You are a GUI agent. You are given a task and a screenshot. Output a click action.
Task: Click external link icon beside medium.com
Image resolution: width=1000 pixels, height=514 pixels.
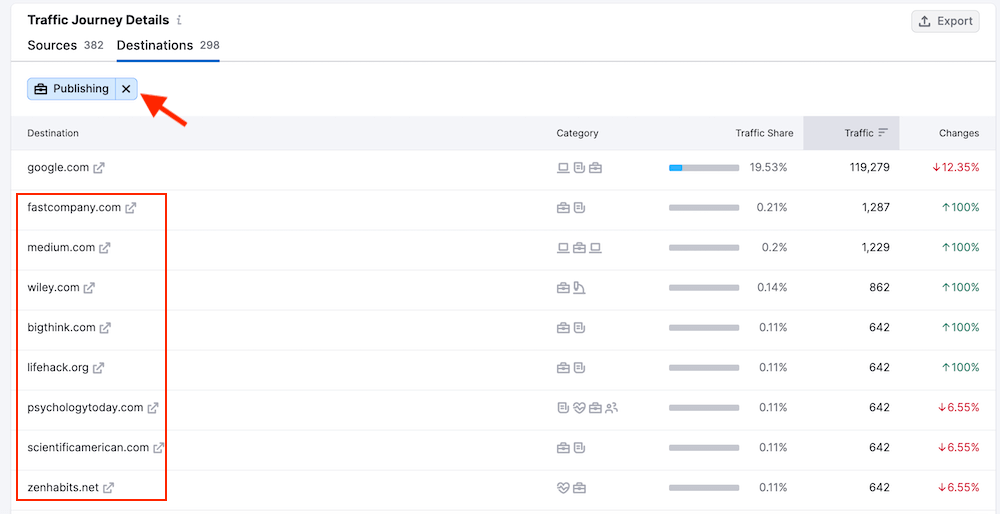pyautogui.click(x=105, y=248)
